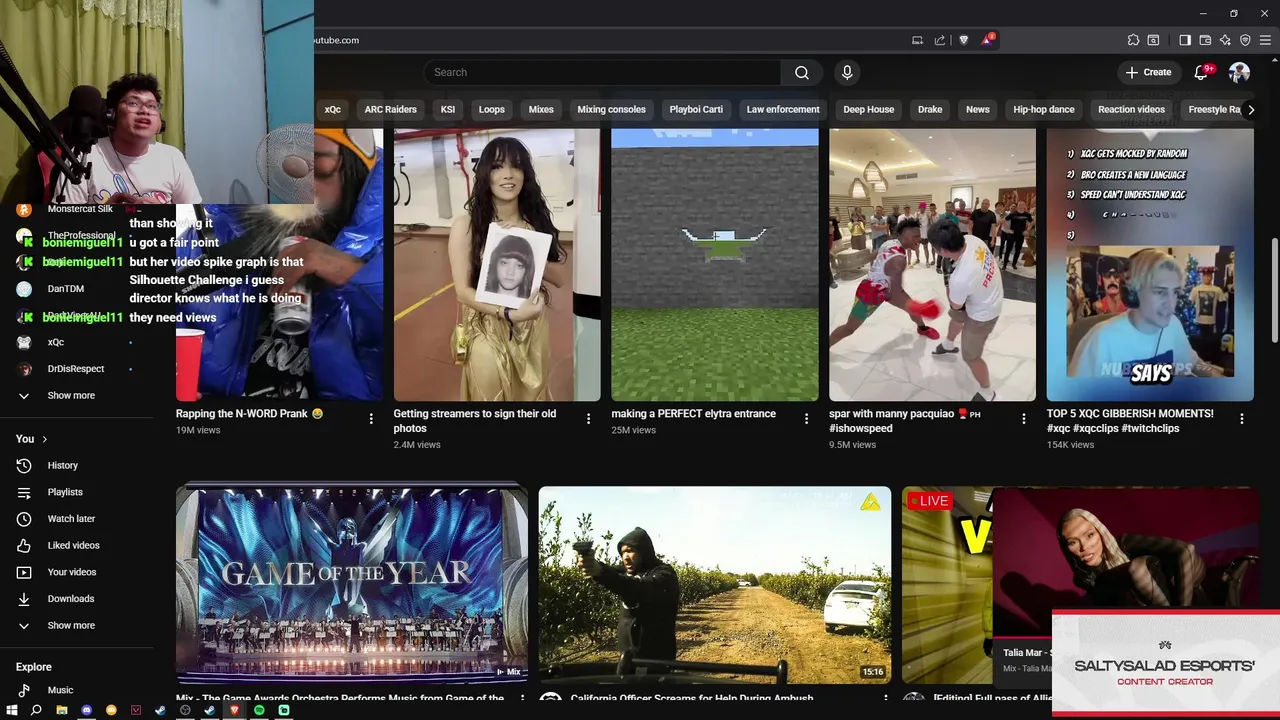The image size is (1280, 720).
Task: Open options for spar with manny pacquiao video
Action: point(1023,419)
